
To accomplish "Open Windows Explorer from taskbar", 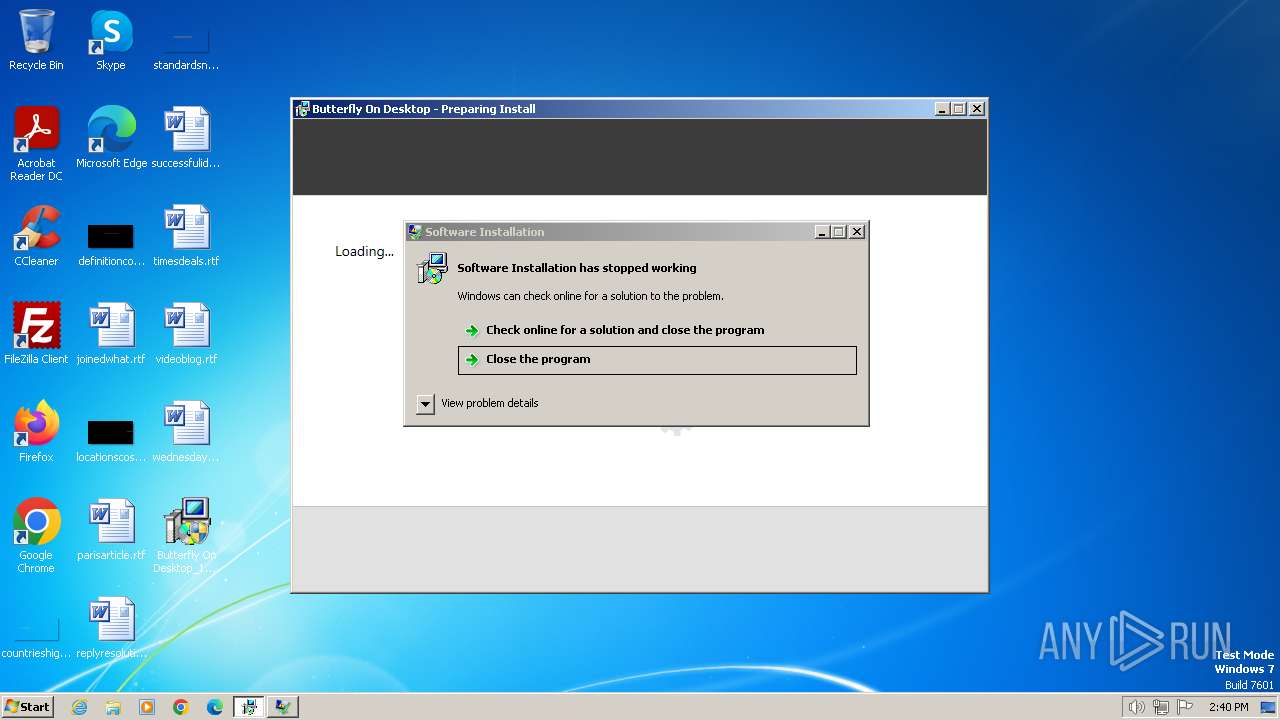I will click(113, 707).
